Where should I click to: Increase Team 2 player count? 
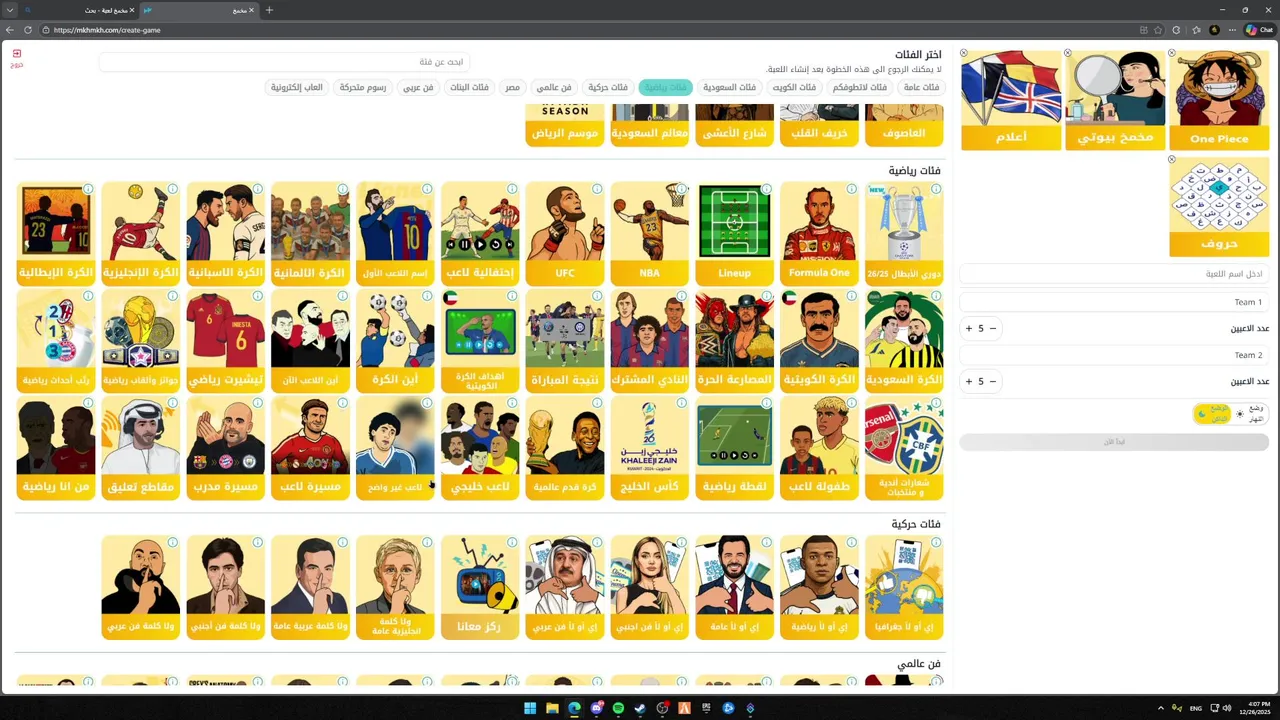click(968, 381)
